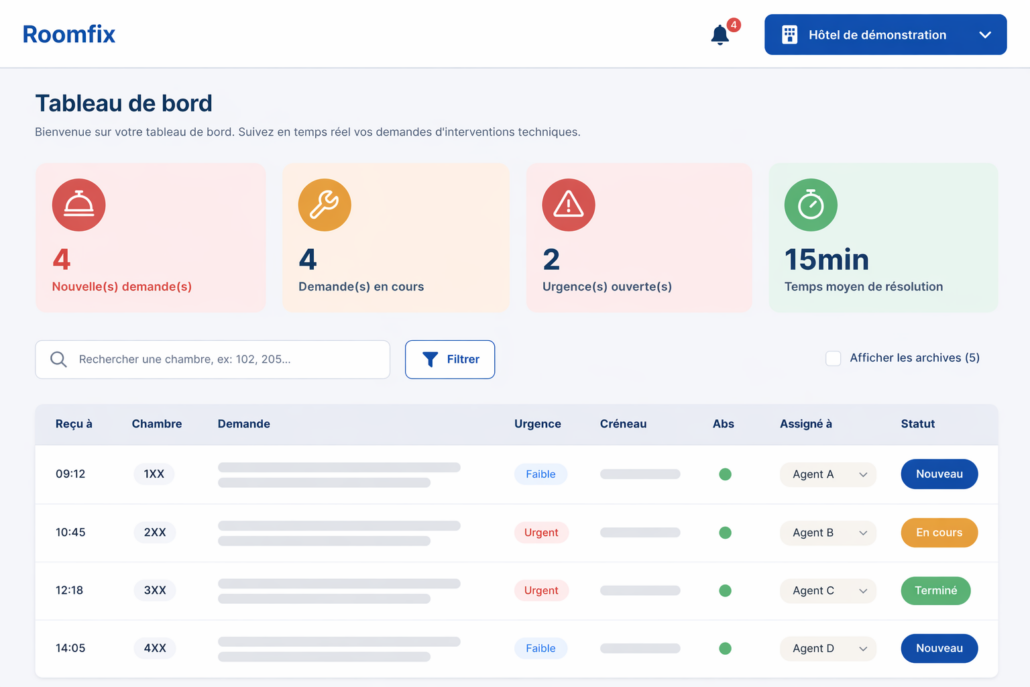Click green Abs indicator for room 1XX

click(725, 474)
